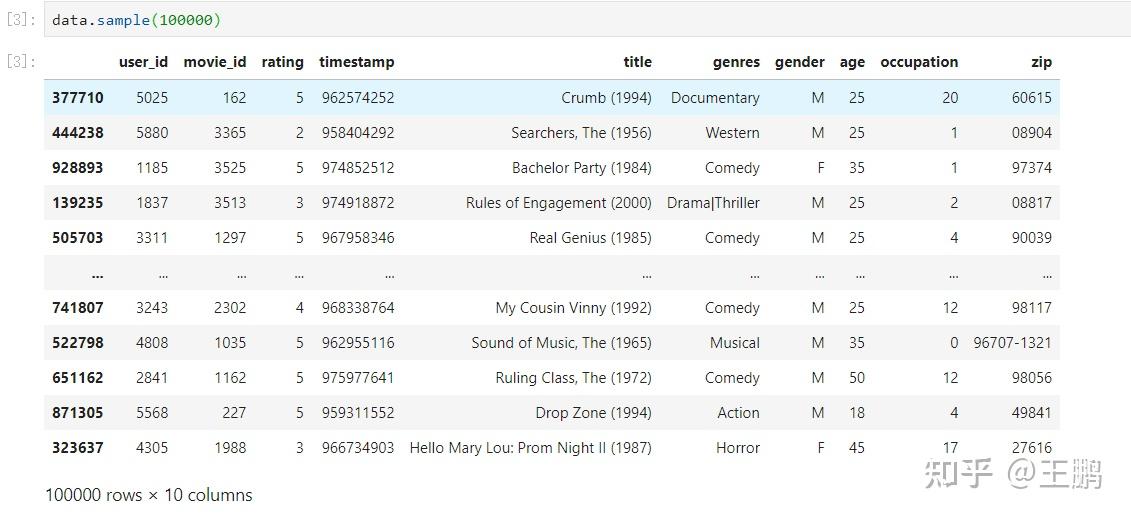The image size is (1131, 519).
Task: Click the zip column header
Action: pyautogui.click(x=1041, y=62)
